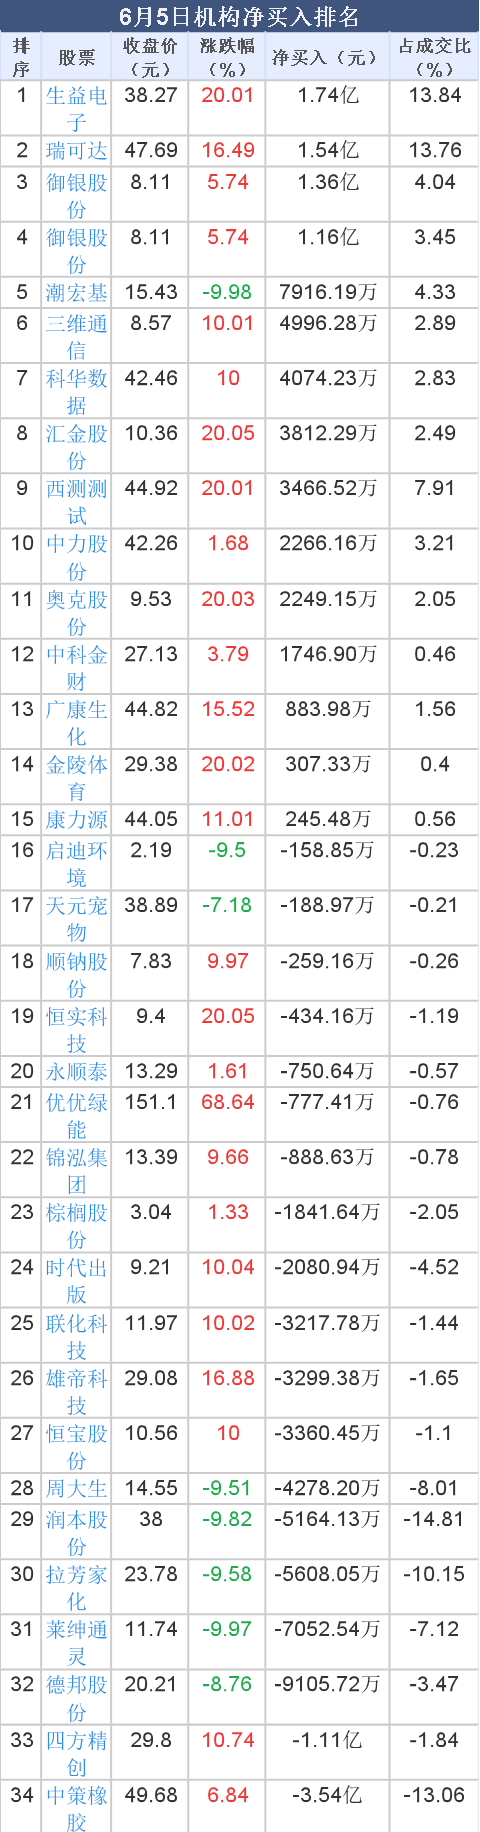Open the 汇金股份 stock link
The image size is (480, 1832).
pos(77,446)
